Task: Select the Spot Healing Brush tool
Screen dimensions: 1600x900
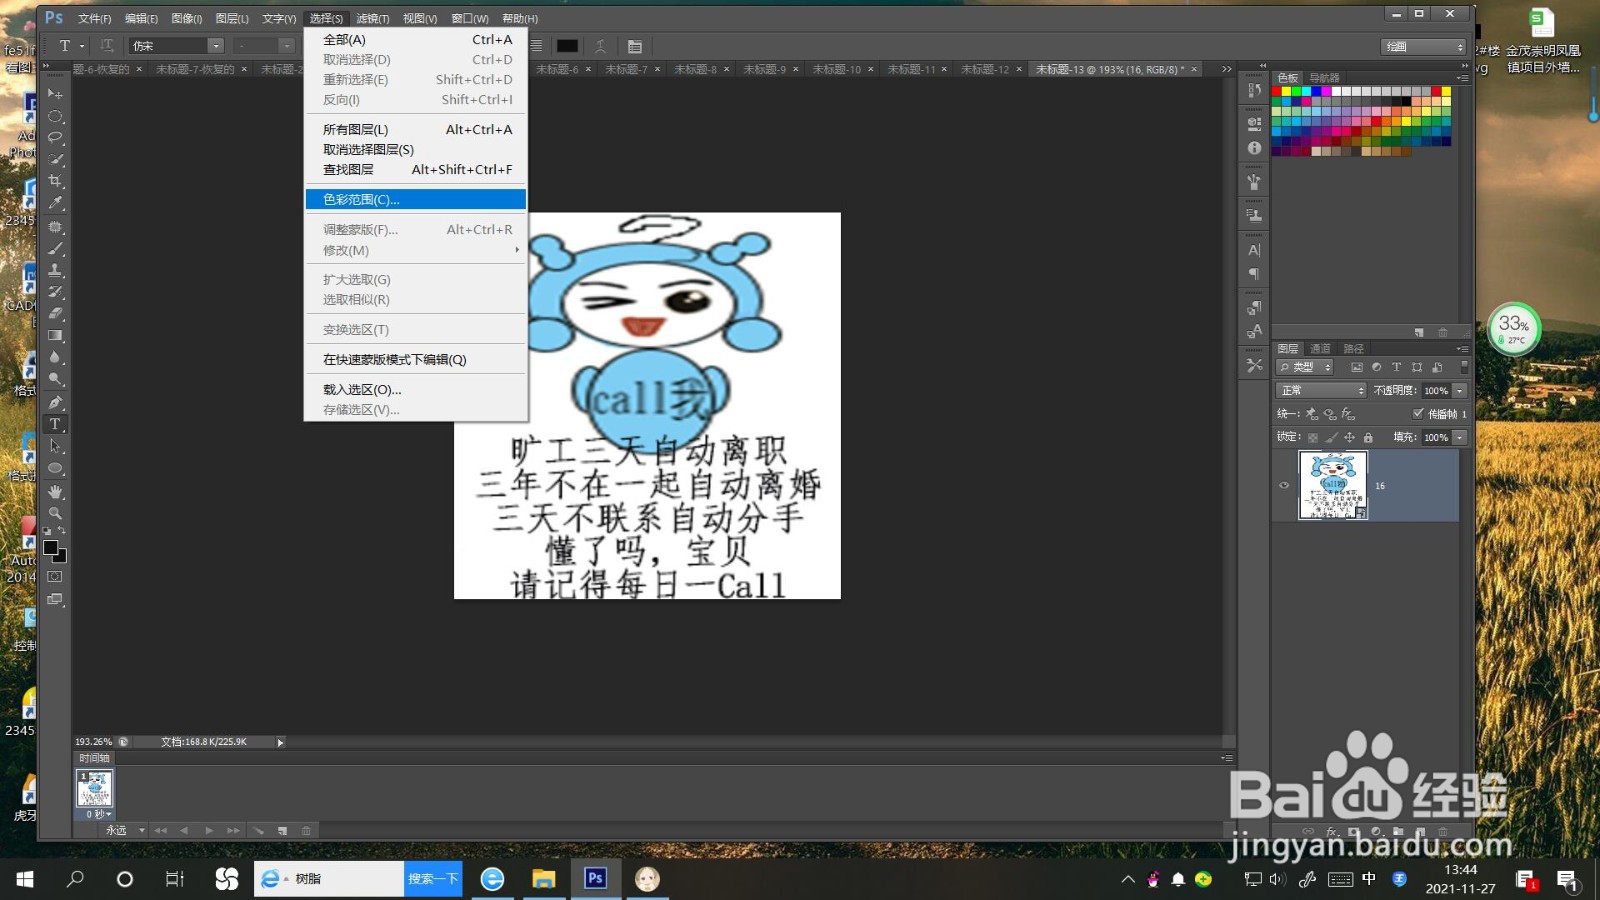Action: (x=55, y=227)
